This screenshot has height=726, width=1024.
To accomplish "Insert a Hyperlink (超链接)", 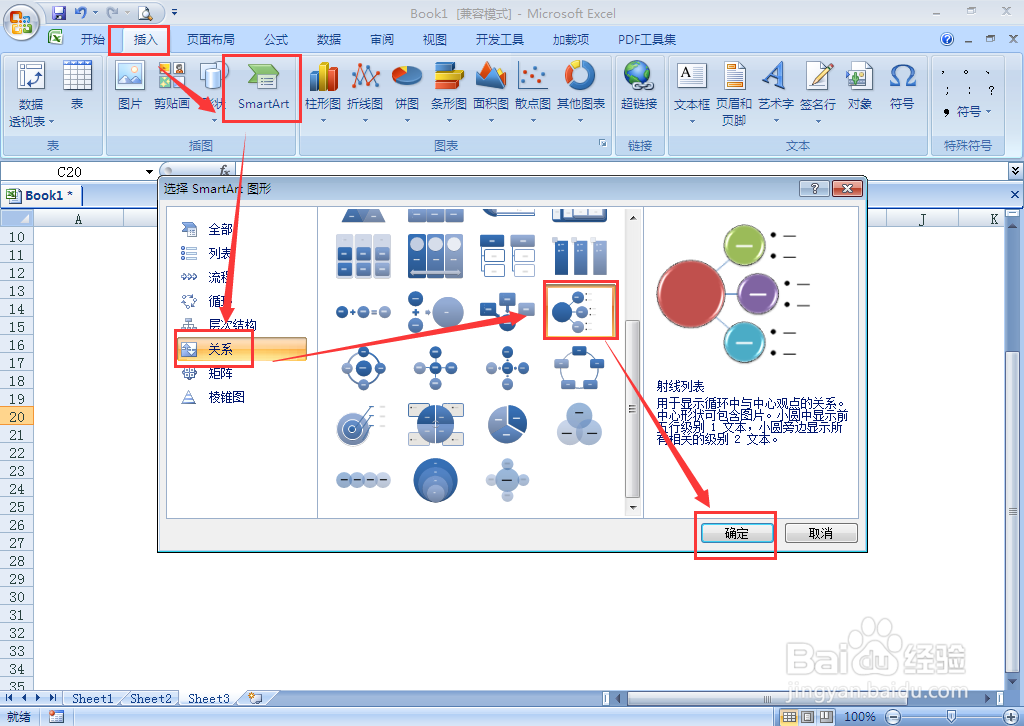I will point(639,86).
